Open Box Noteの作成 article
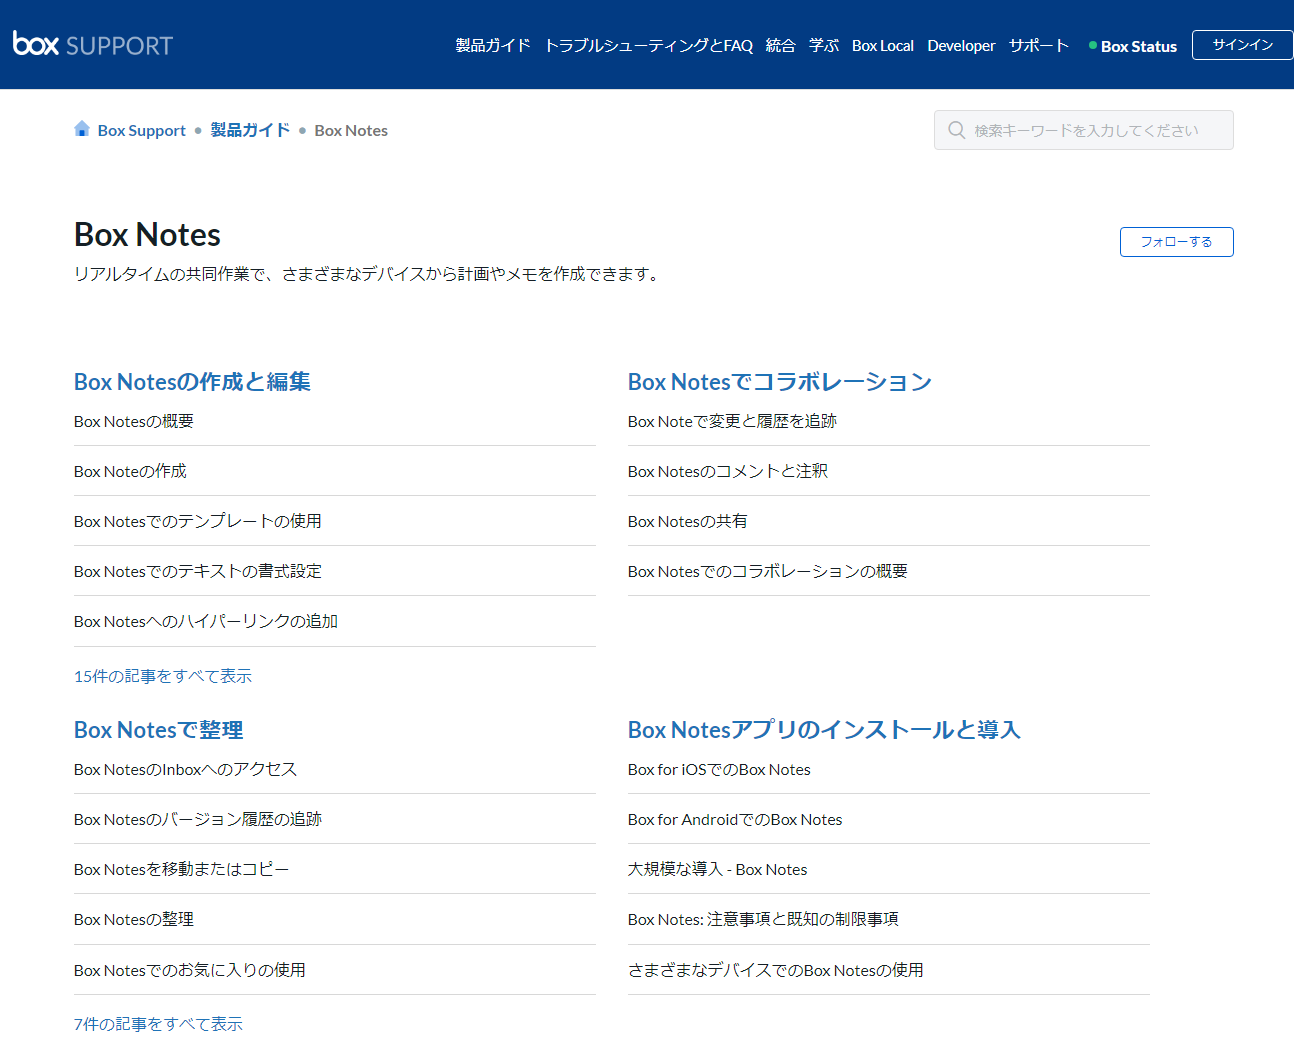This screenshot has width=1294, height=1058. pyautogui.click(x=130, y=471)
